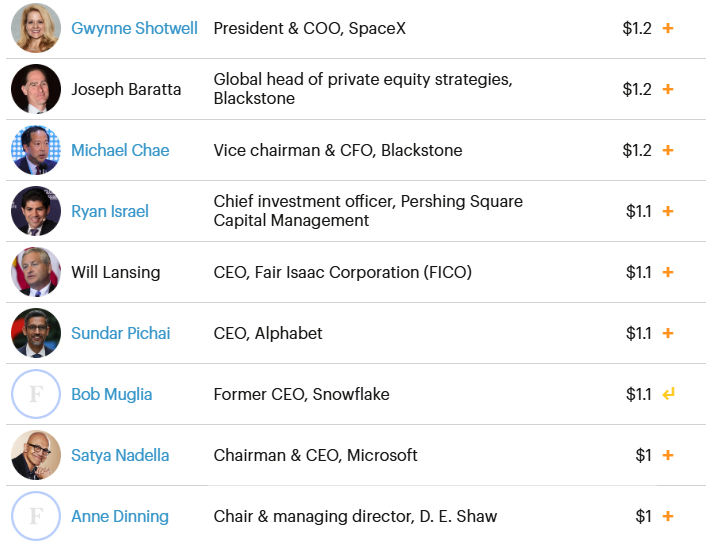Click Satya Nadella's profile photo
The width and height of the screenshot is (722, 546).
point(36,455)
